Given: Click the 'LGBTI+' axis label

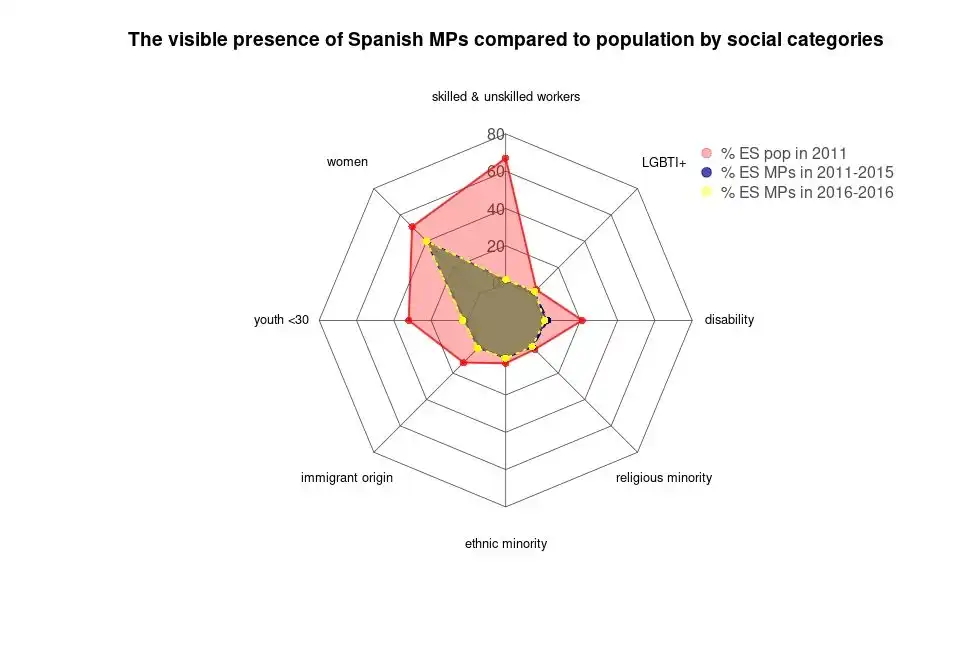Looking at the screenshot, I should (664, 163).
